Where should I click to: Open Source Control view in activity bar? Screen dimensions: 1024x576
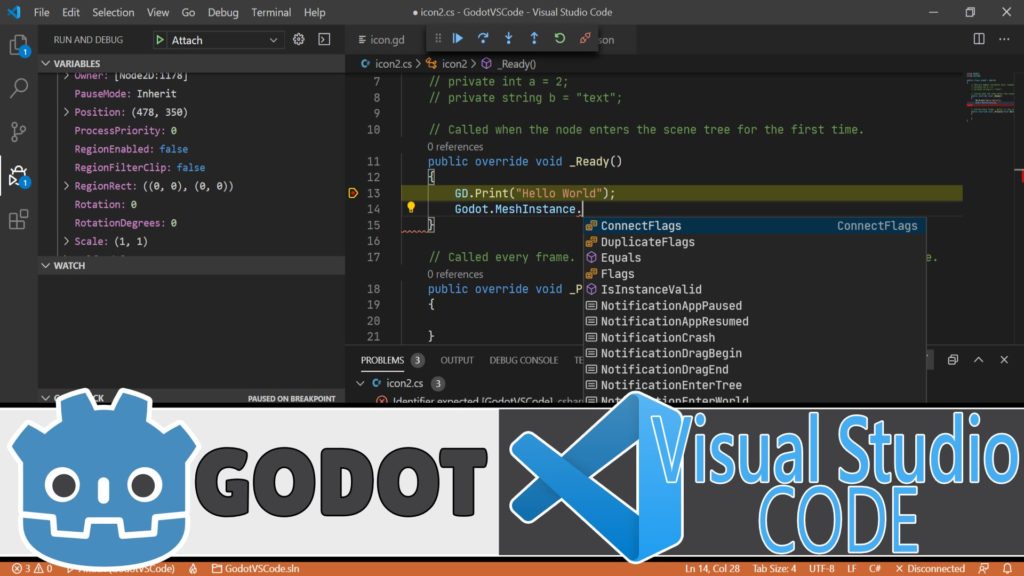tap(18, 131)
